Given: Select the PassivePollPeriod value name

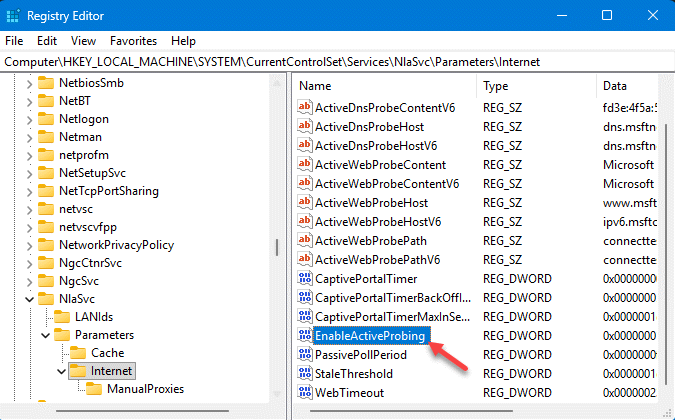Looking at the screenshot, I should tap(360, 355).
